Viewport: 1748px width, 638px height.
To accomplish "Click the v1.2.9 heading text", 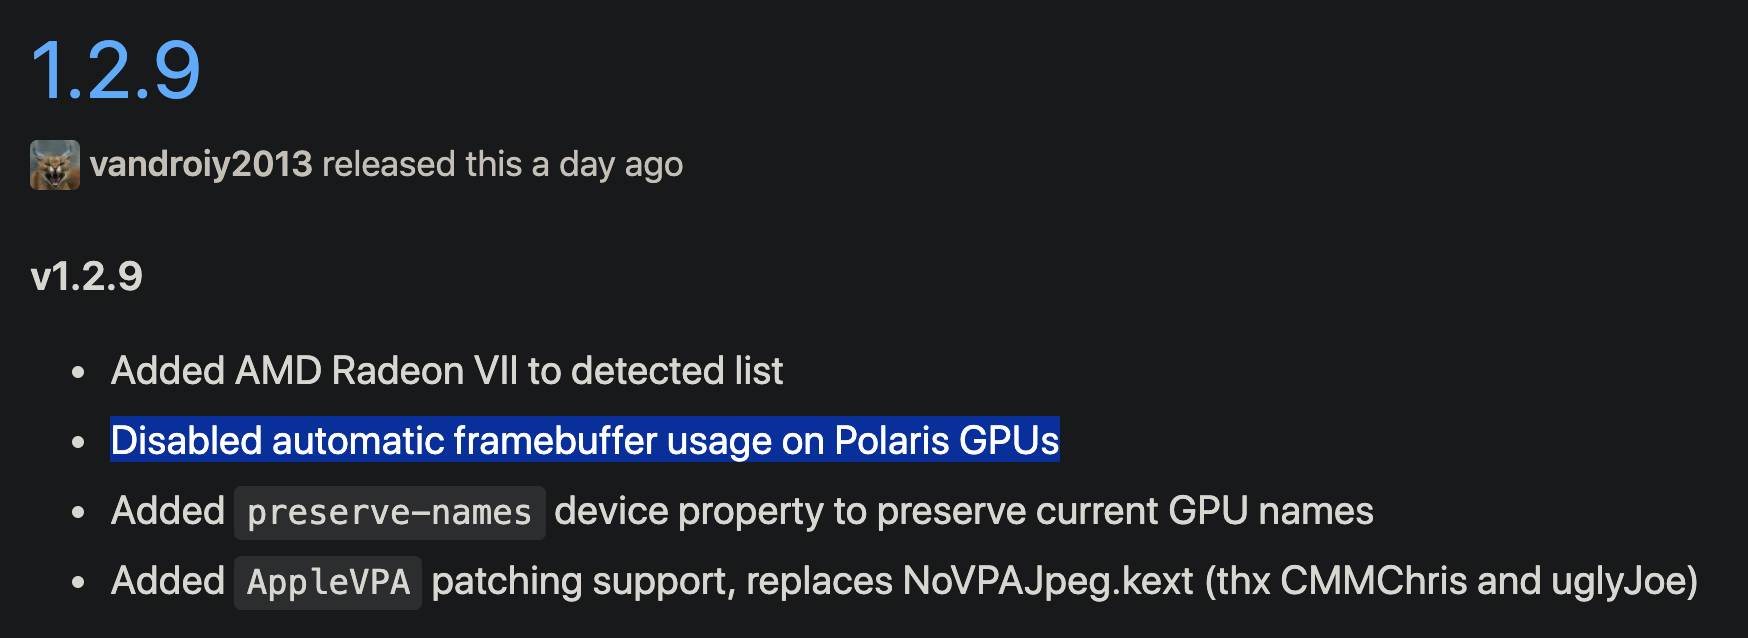I will click(86, 276).
